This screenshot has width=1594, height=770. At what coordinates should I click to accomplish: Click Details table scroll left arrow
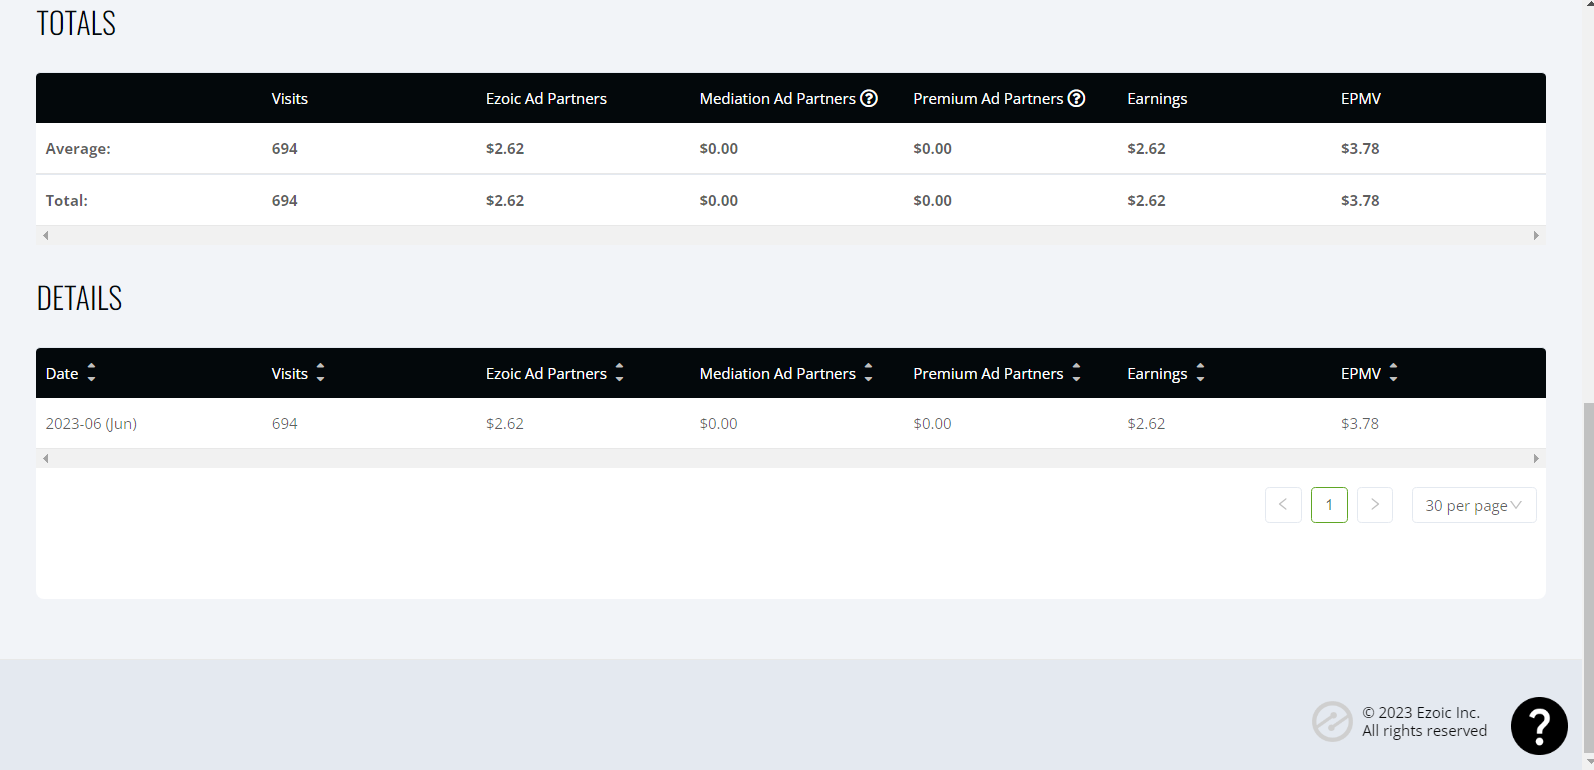pos(45,459)
